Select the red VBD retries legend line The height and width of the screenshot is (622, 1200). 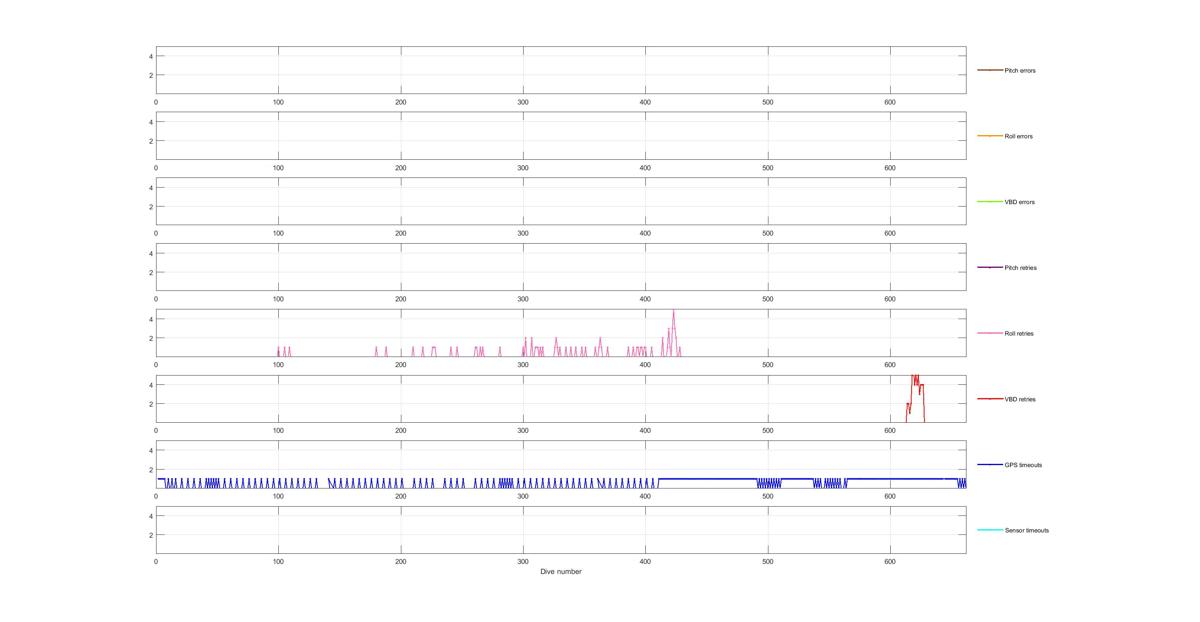pyautogui.click(x=990, y=399)
